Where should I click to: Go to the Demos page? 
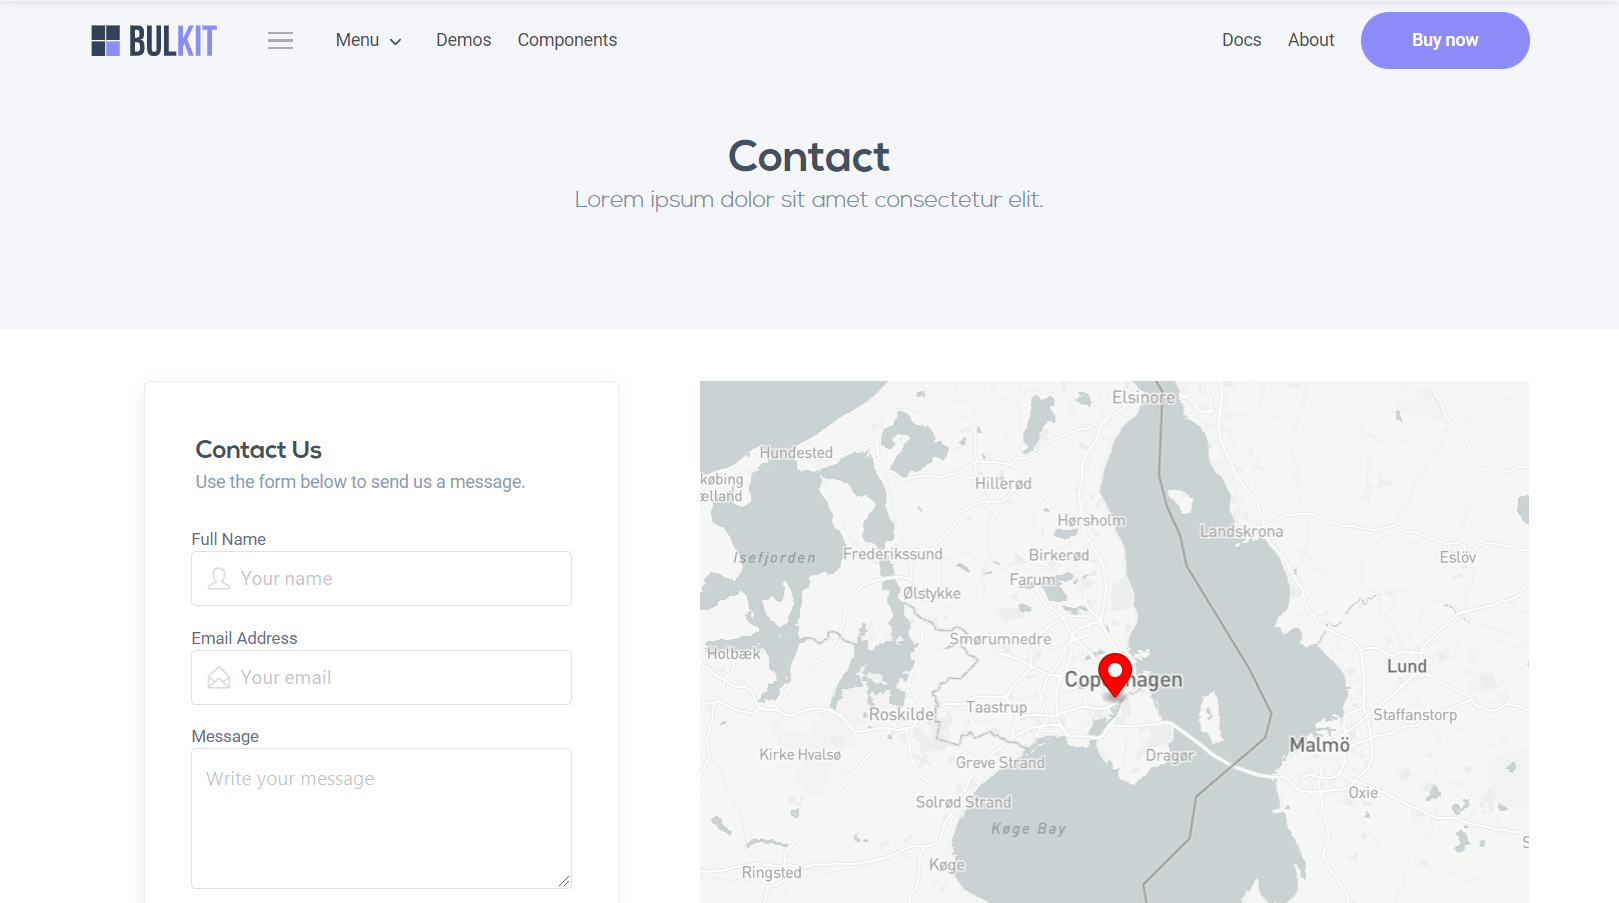pos(463,40)
